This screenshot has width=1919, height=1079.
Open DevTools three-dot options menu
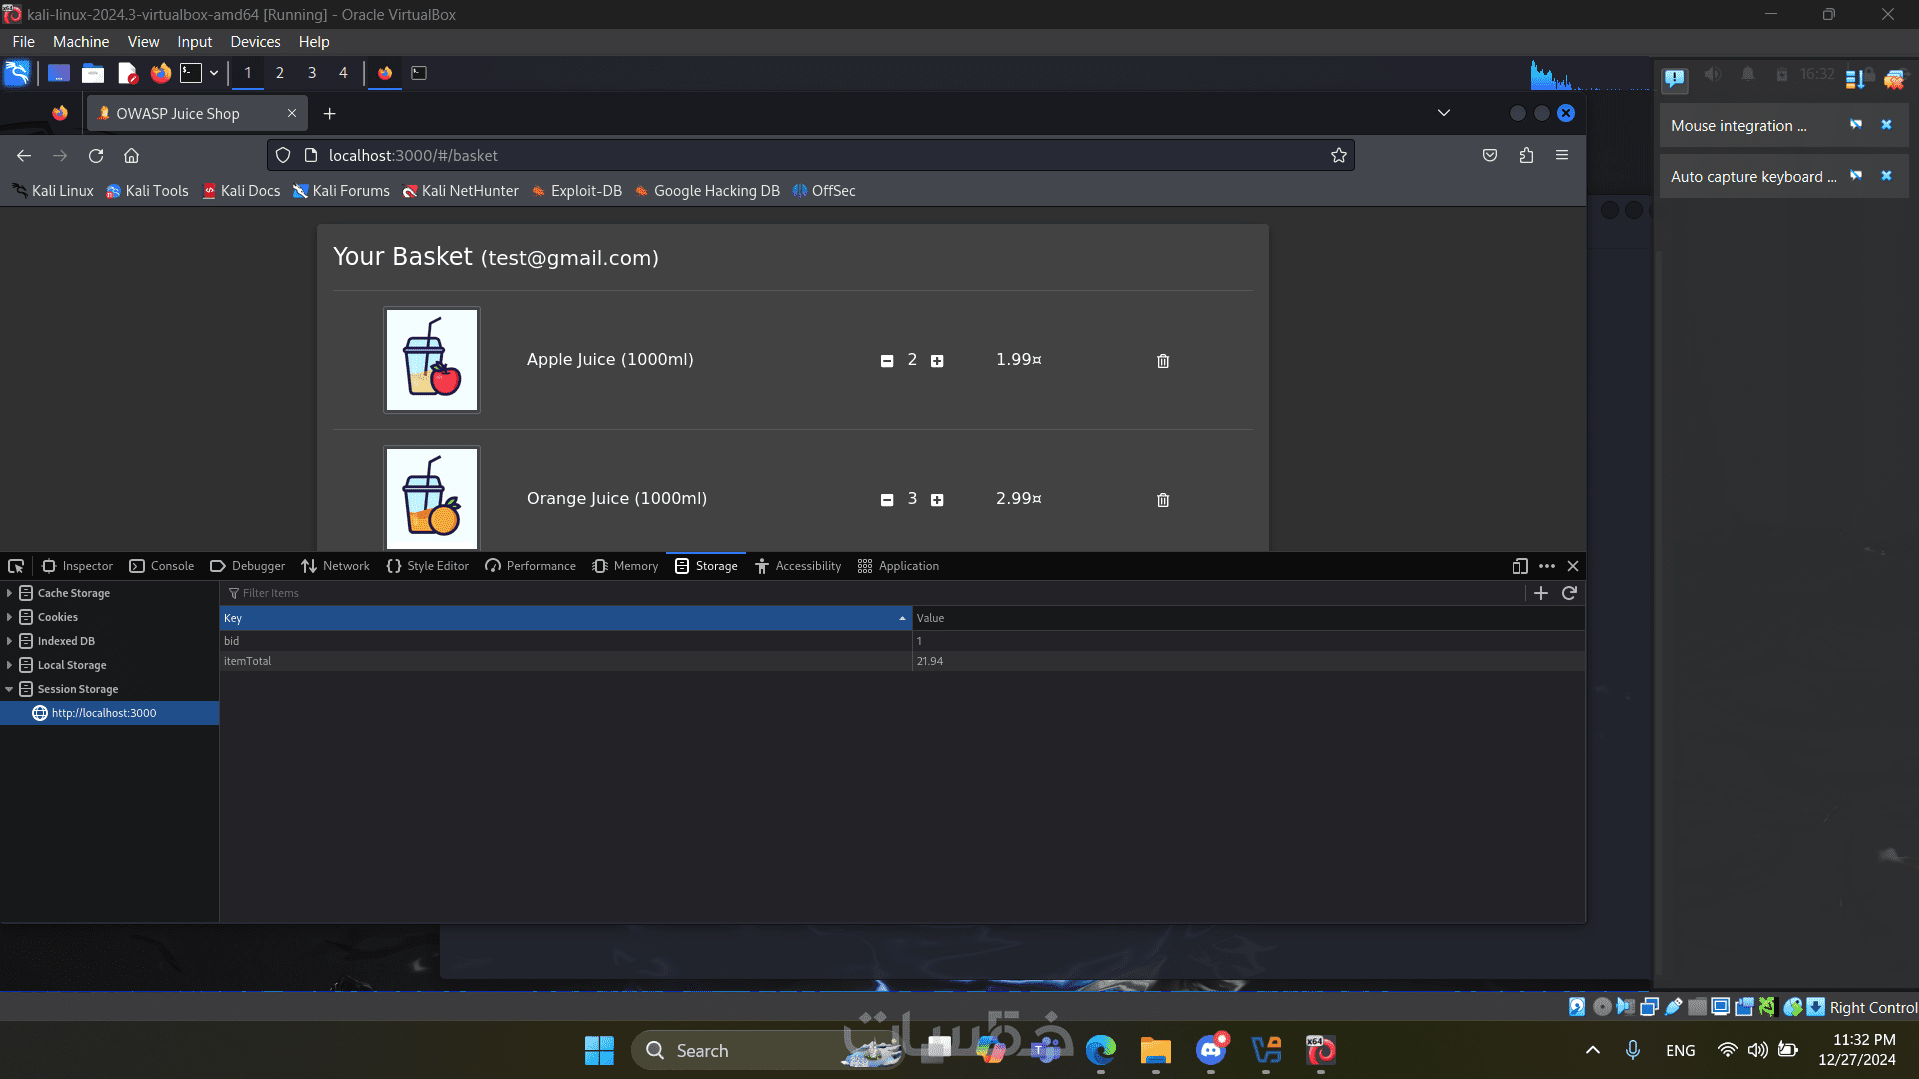tap(1547, 566)
